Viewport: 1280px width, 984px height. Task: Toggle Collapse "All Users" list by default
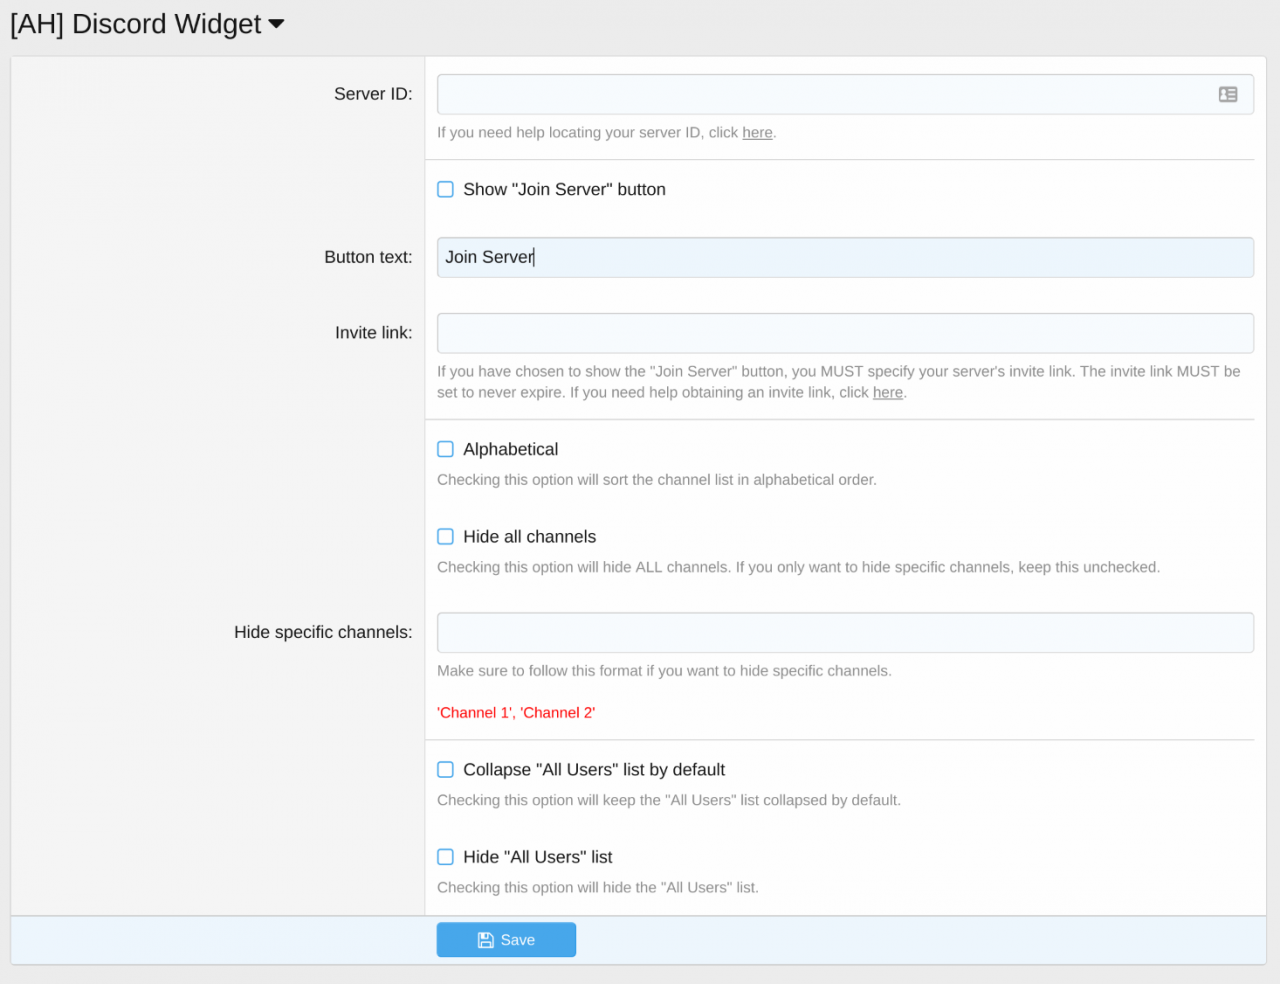tap(446, 769)
